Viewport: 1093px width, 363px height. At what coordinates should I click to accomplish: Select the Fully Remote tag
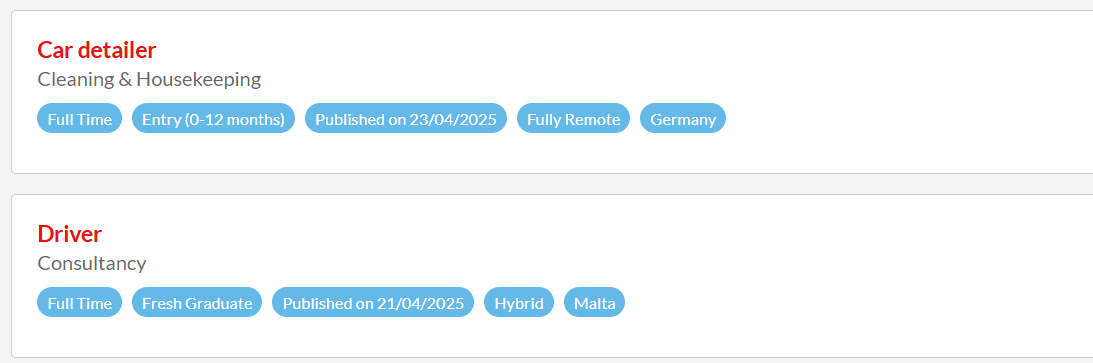(x=573, y=119)
